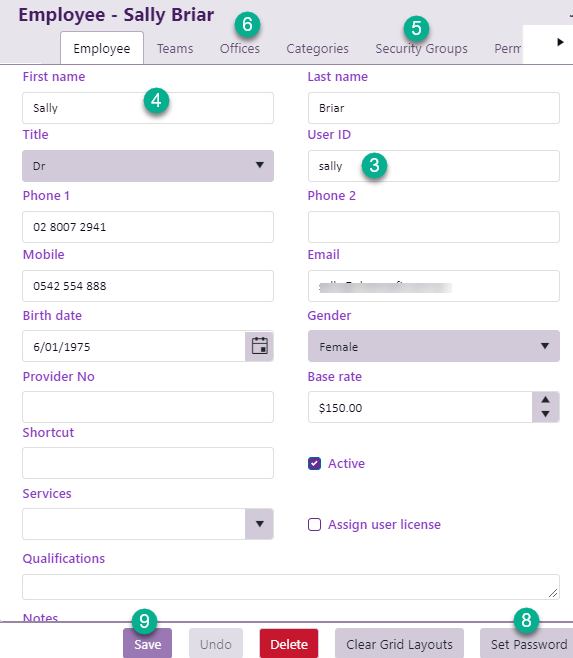Click the red Delete button
The width and height of the screenshot is (573, 658).
[289, 644]
